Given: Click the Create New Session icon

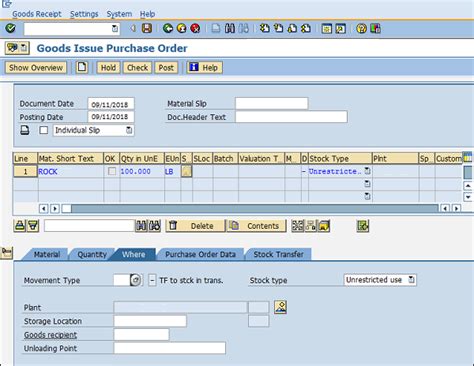Looking at the screenshot, I should click(x=327, y=29).
